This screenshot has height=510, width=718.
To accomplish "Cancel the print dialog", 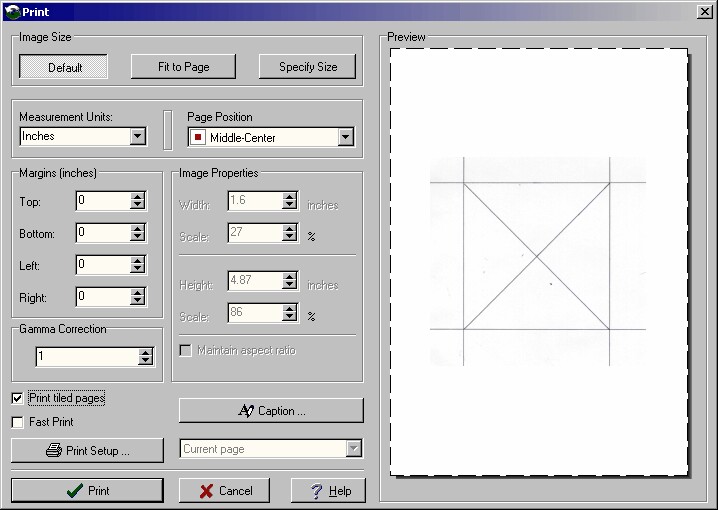I will [224, 491].
